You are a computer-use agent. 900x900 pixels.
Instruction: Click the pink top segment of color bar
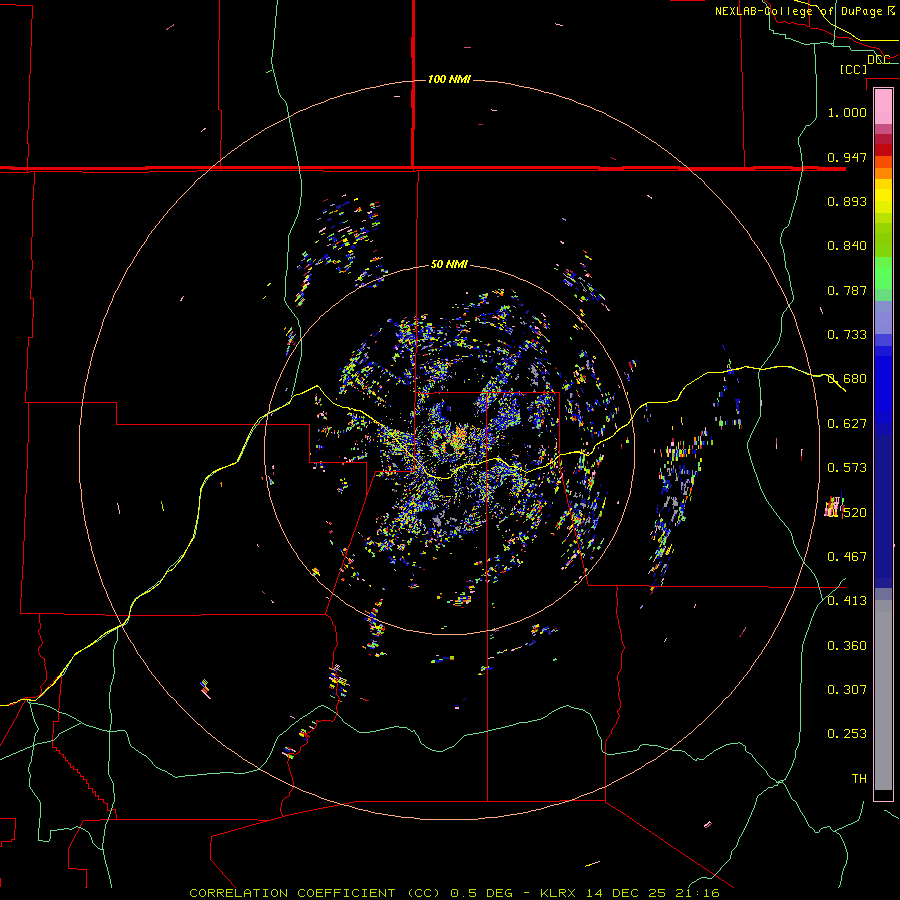pos(883,106)
